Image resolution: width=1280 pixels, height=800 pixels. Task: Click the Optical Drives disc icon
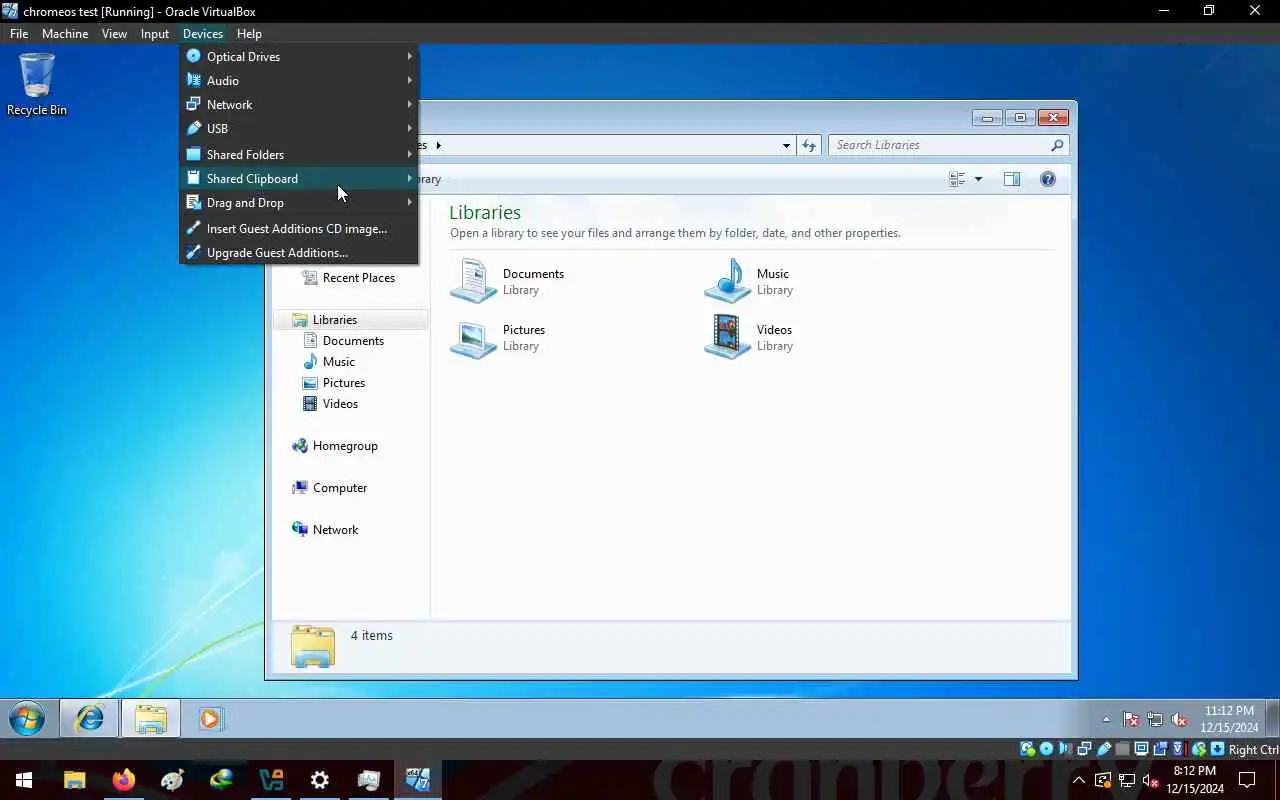click(194, 56)
